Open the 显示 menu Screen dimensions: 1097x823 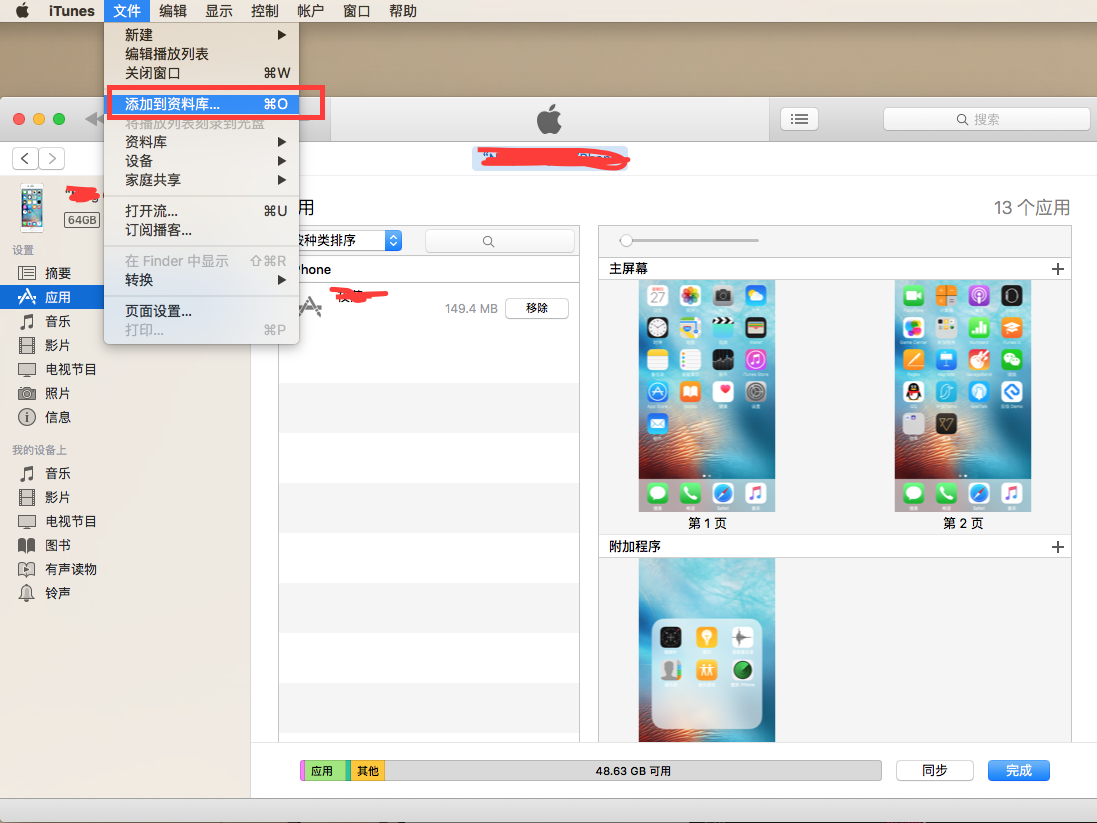click(218, 10)
